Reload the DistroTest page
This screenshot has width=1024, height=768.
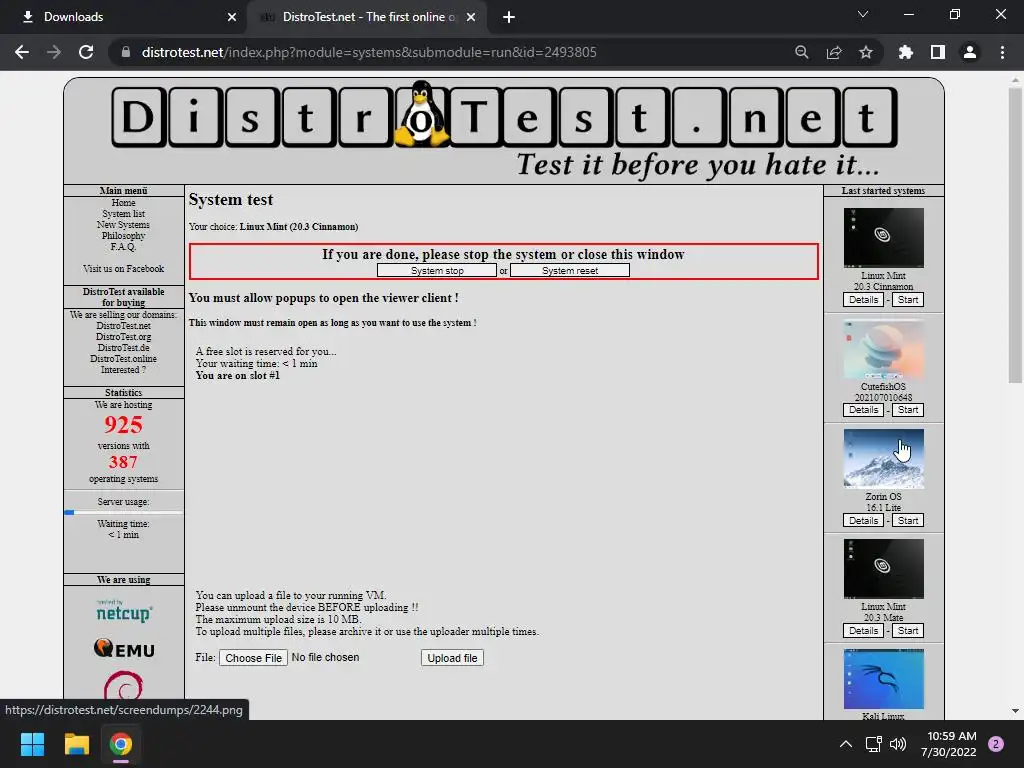pyautogui.click(x=86, y=52)
